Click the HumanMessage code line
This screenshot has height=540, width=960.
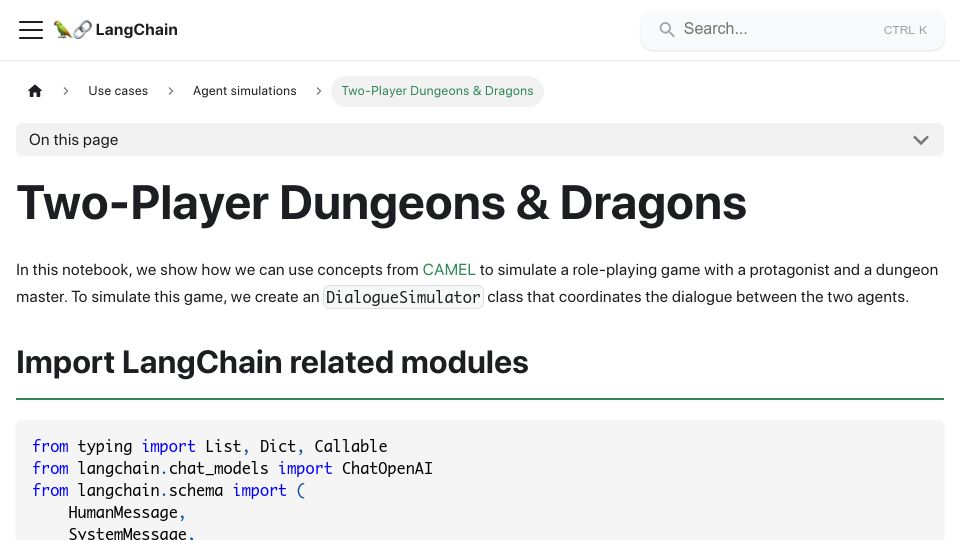click(x=127, y=512)
